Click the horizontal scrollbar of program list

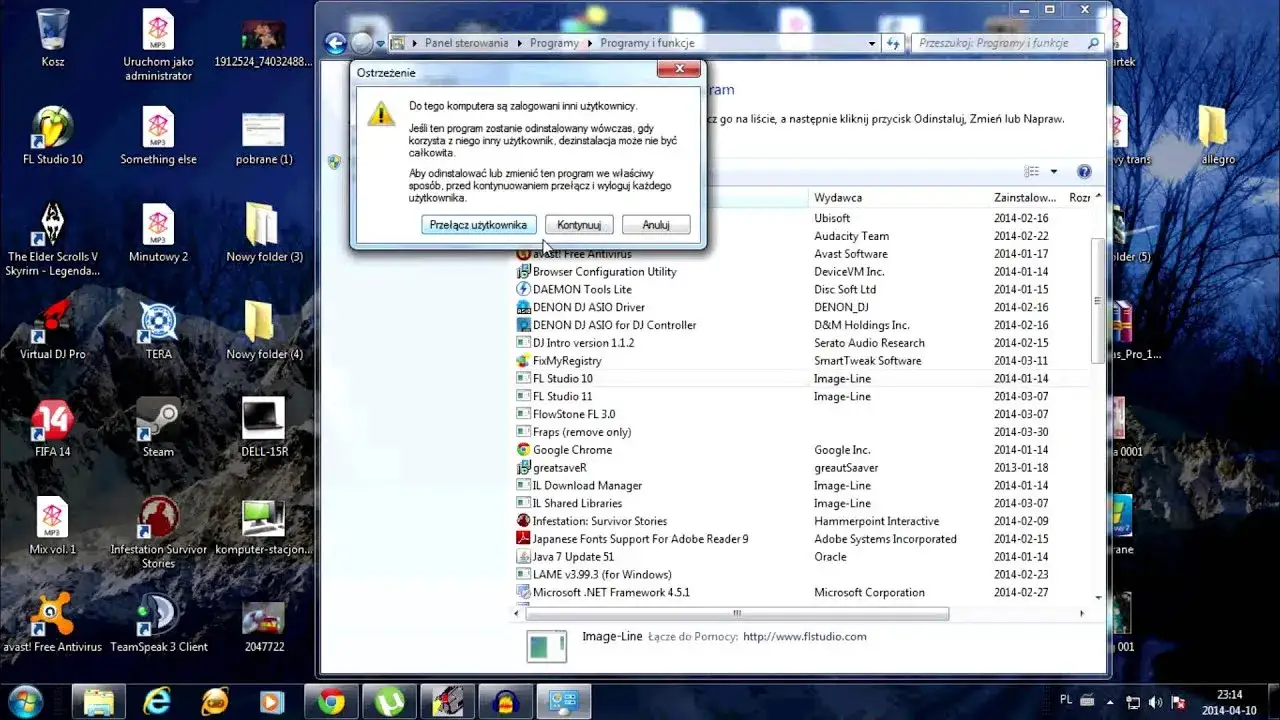point(737,613)
